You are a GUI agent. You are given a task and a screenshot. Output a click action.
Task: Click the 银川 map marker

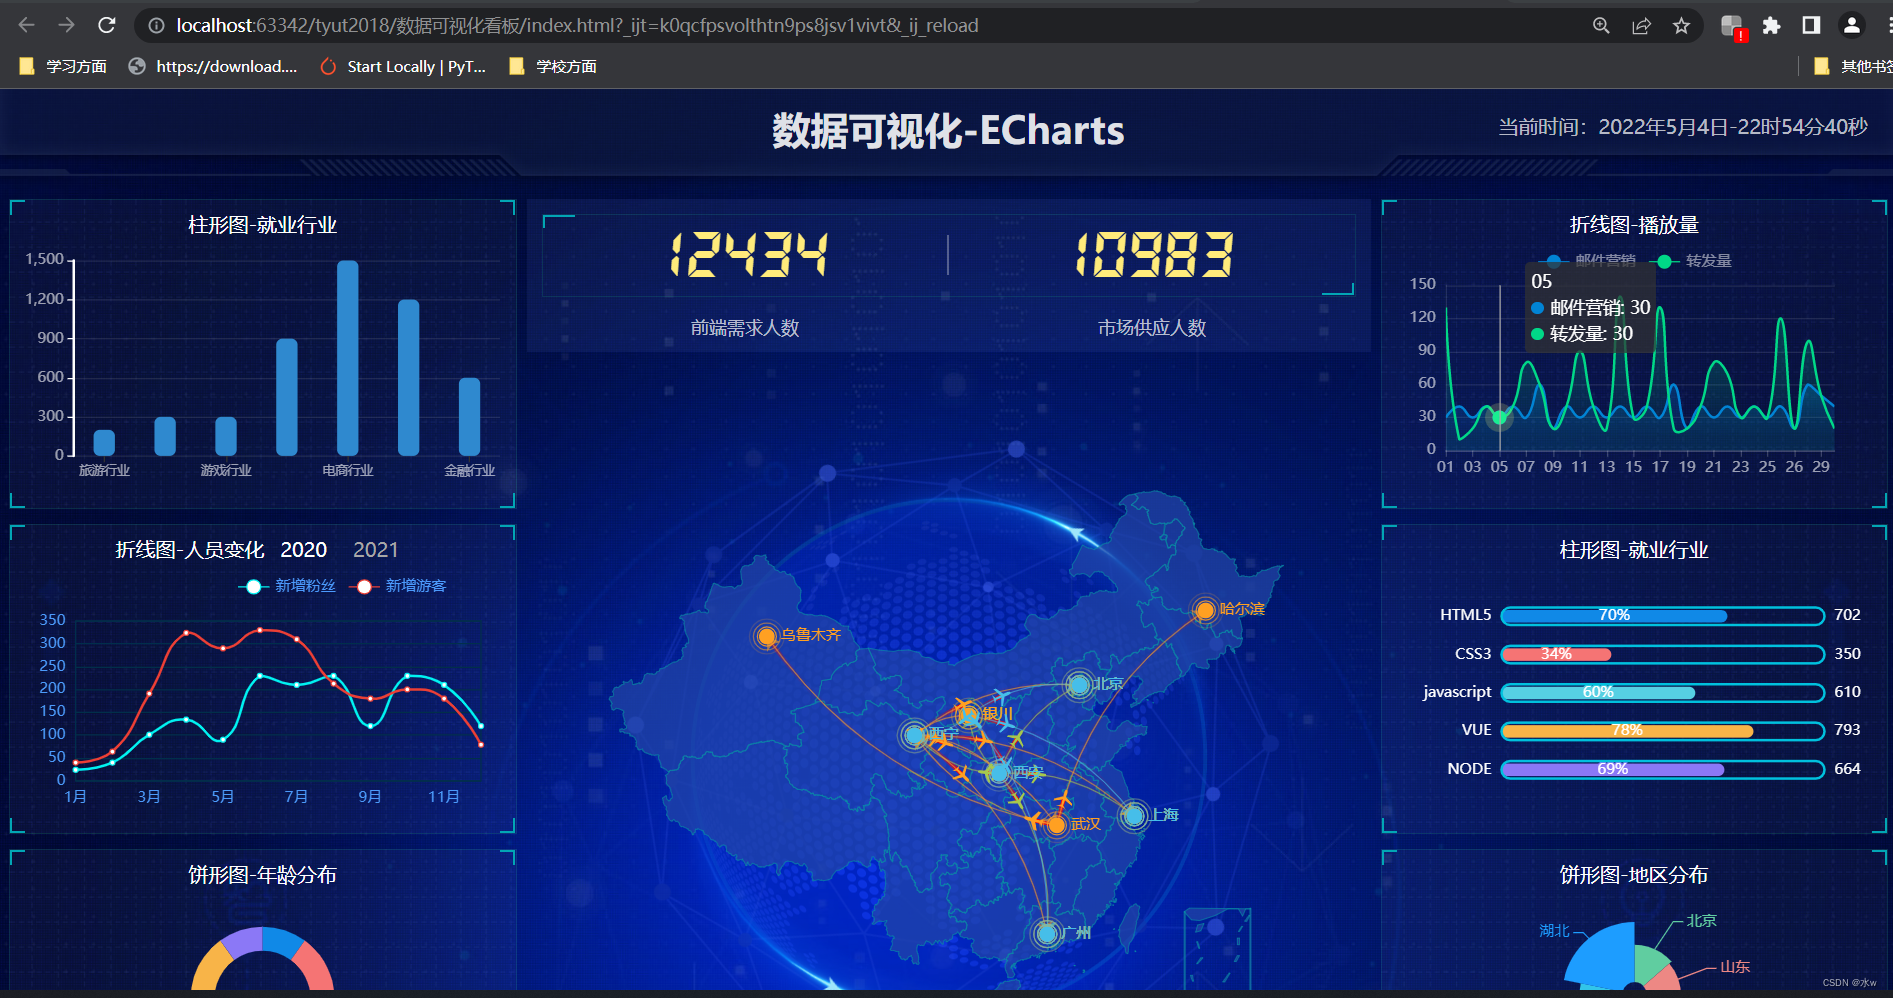point(967,714)
